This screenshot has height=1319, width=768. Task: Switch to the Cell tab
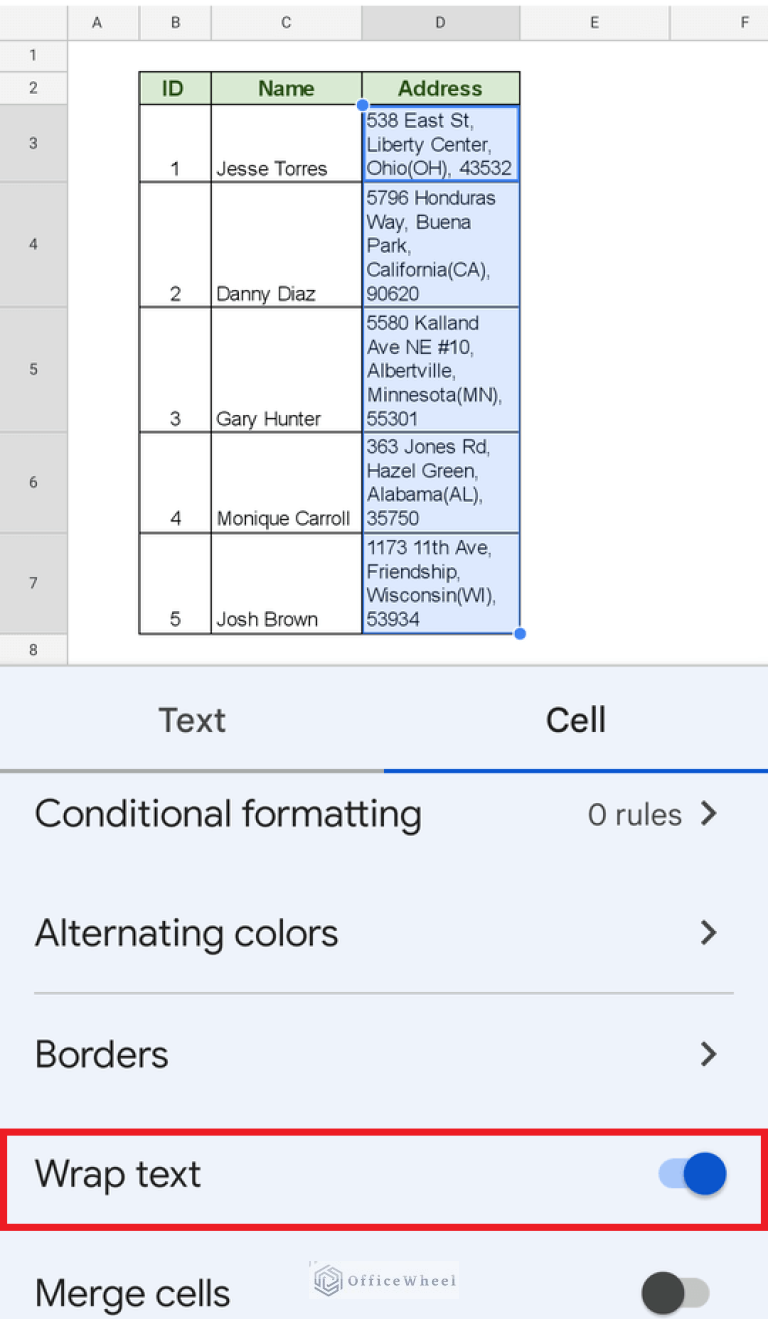pyautogui.click(x=576, y=719)
